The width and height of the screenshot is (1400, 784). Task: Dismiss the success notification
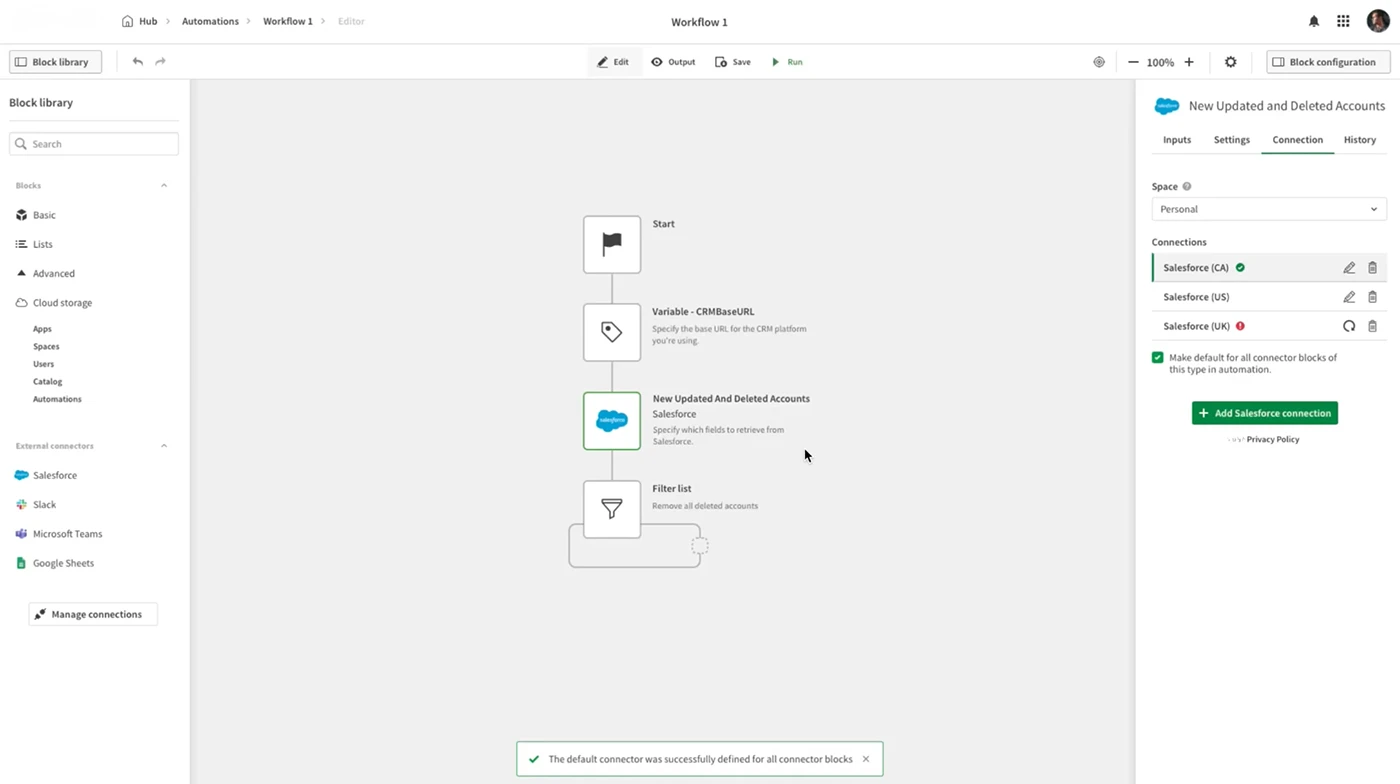click(x=866, y=759)
